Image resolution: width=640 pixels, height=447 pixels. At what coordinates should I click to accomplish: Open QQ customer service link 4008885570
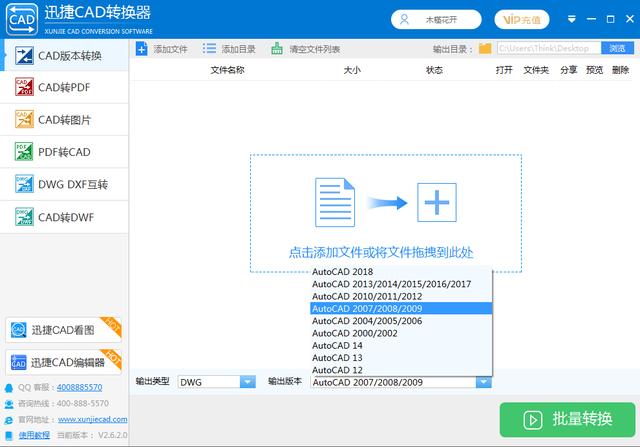pyautogui.click(x=80, y=387)
